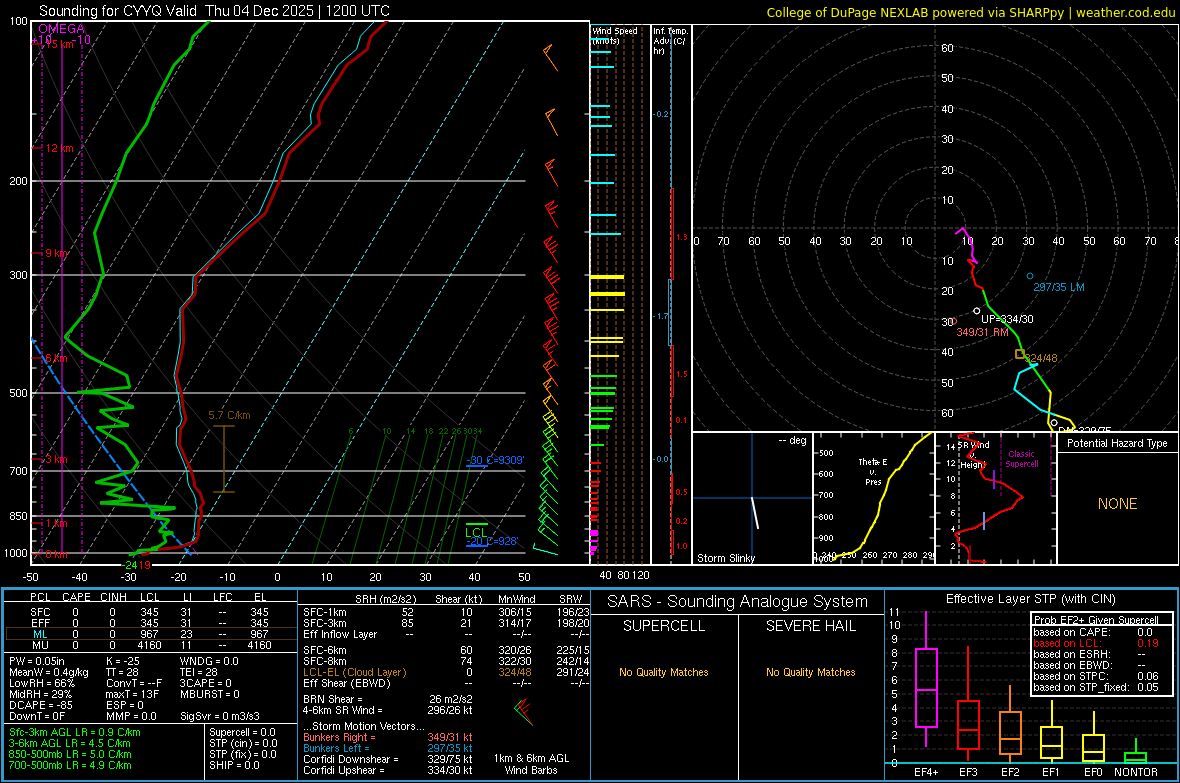
Task: Click the 'Eff Shear (EBWD)' row
Action: tap(446, 683)
